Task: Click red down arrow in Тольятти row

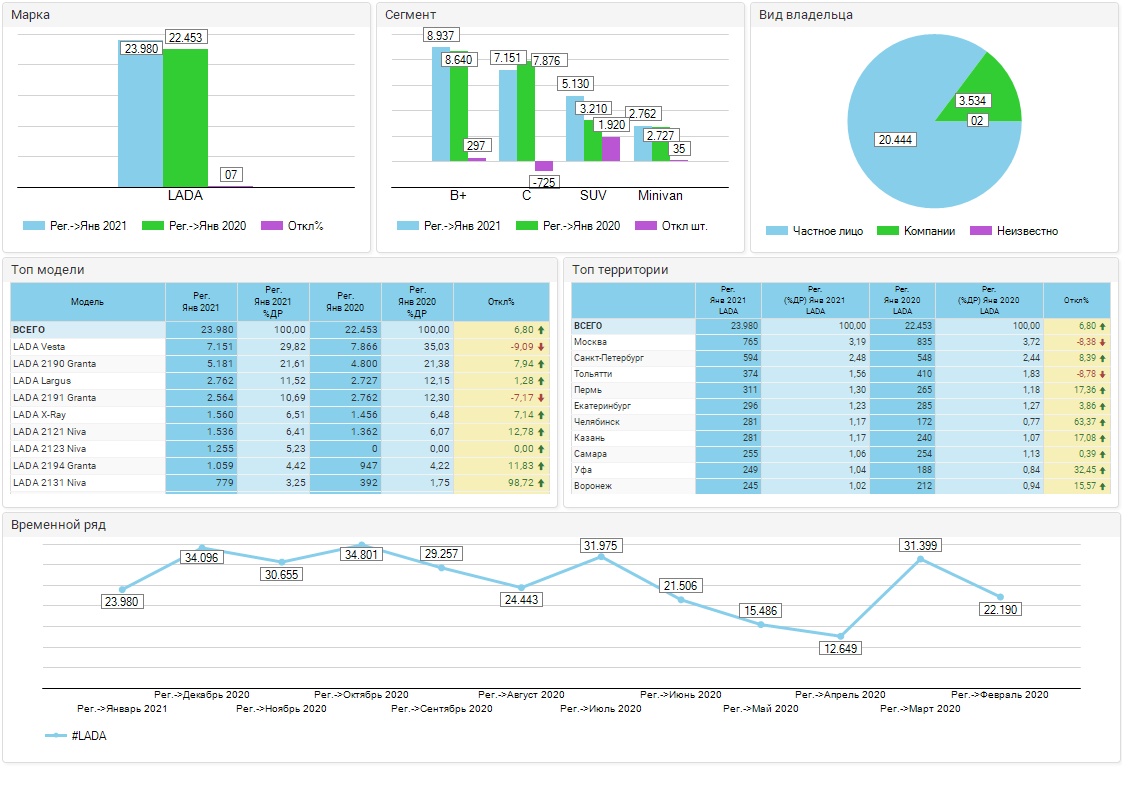Action: coord(1103,374)
